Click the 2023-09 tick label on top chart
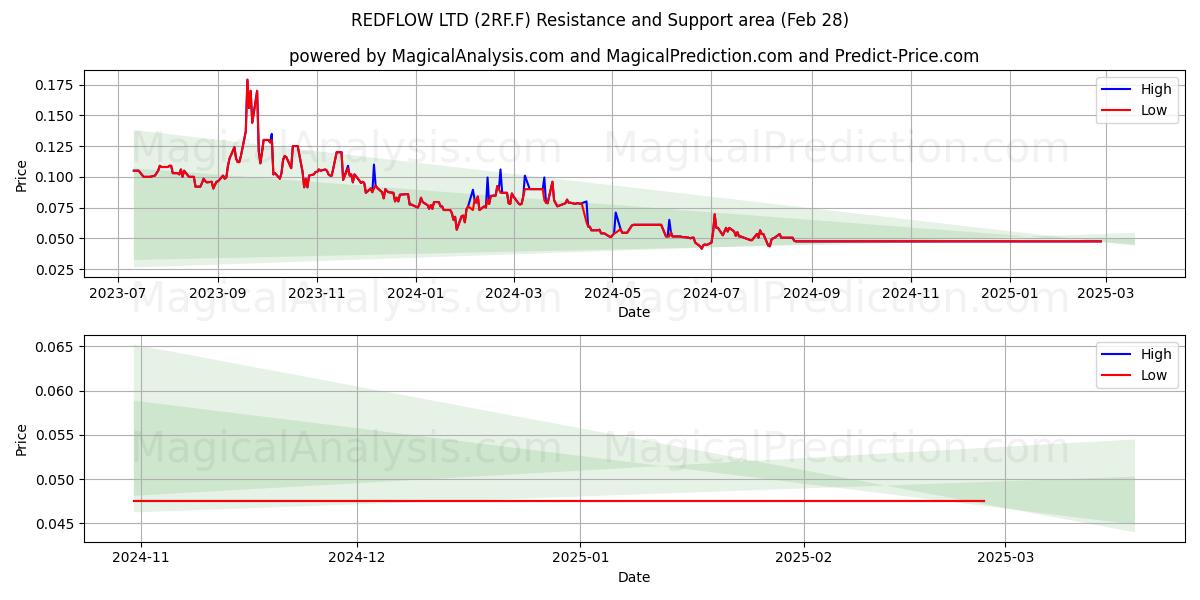1200x600 pixels. (x=218, y=293)
